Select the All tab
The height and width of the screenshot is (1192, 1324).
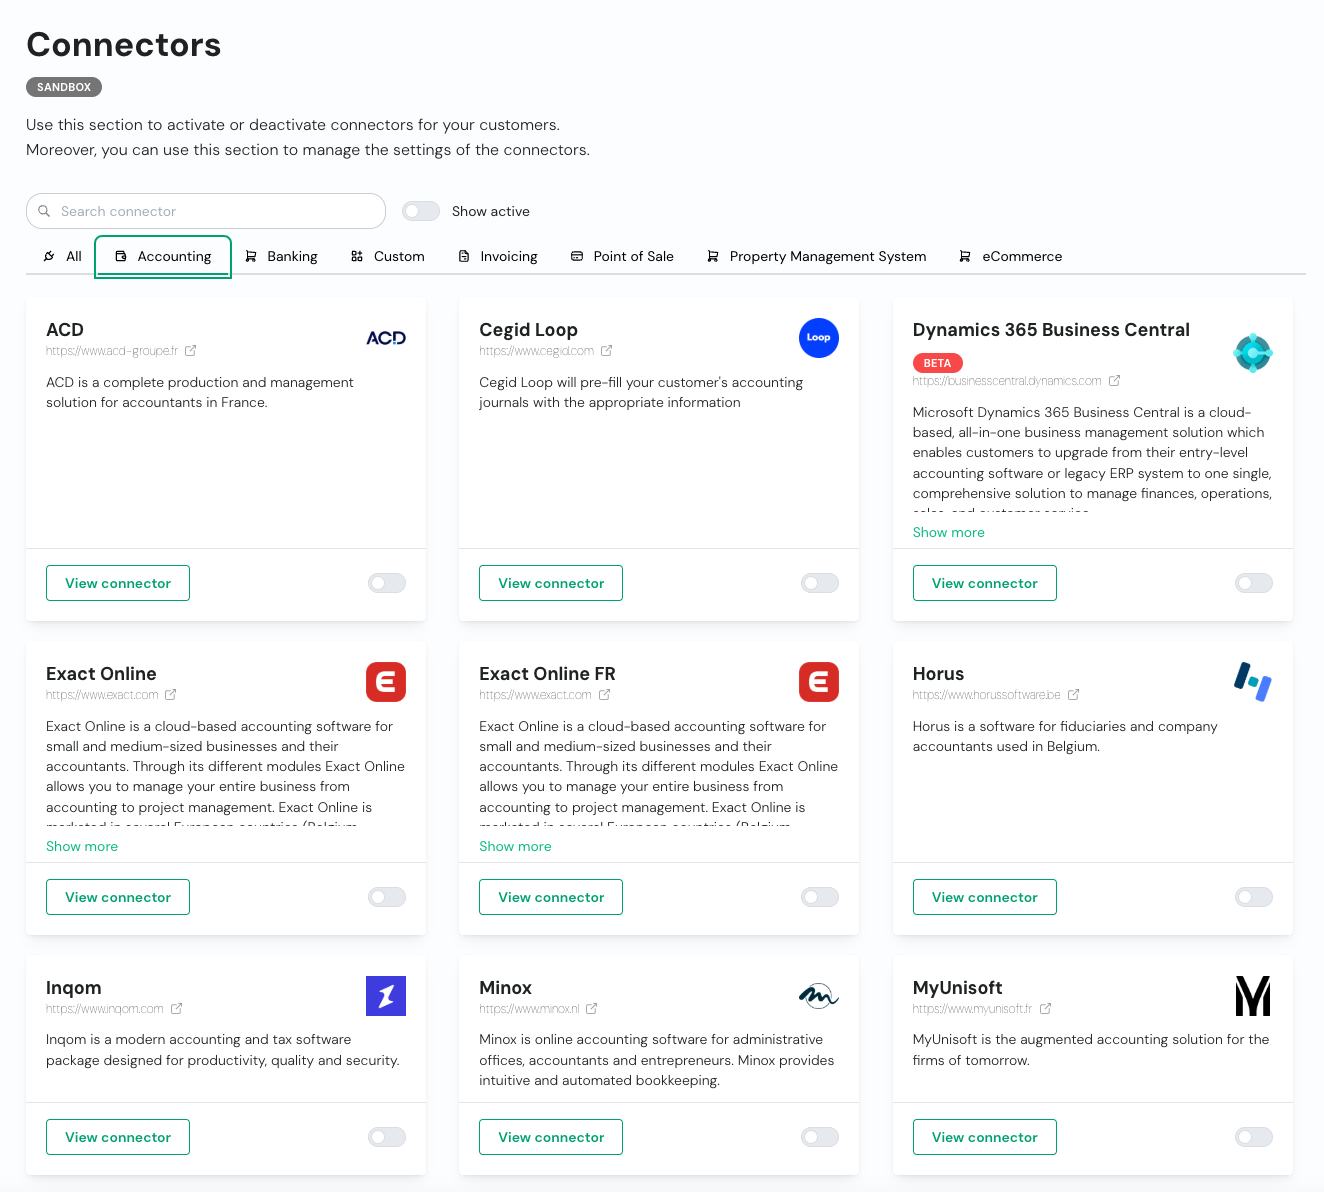pyautogui.click(x=62, y=256)
